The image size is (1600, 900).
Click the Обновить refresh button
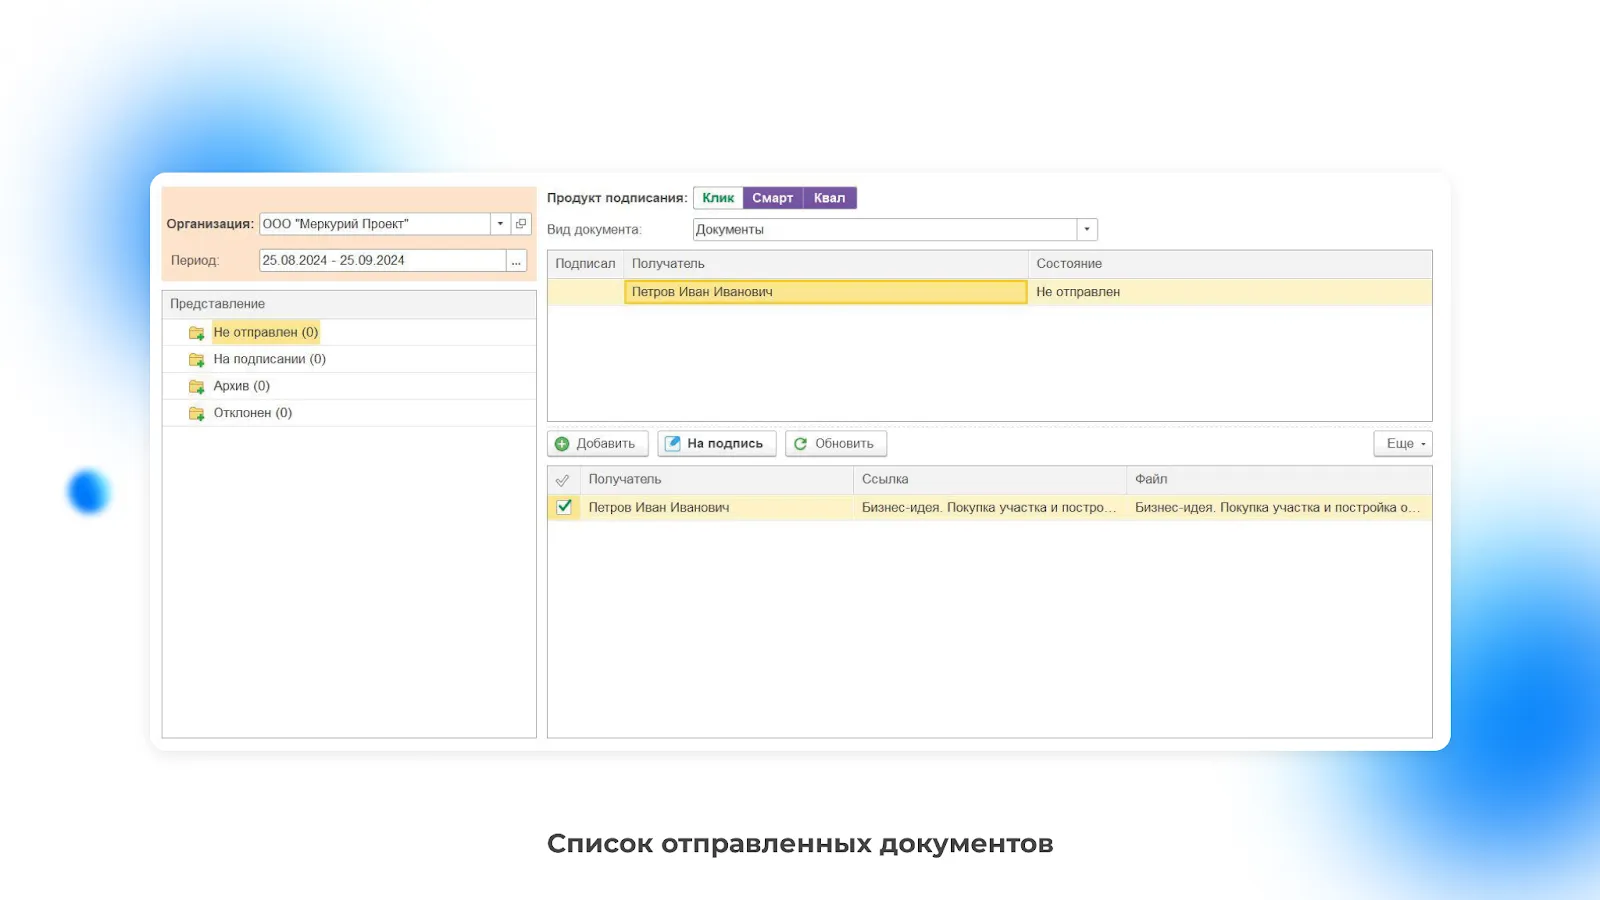tap(835, 444)
